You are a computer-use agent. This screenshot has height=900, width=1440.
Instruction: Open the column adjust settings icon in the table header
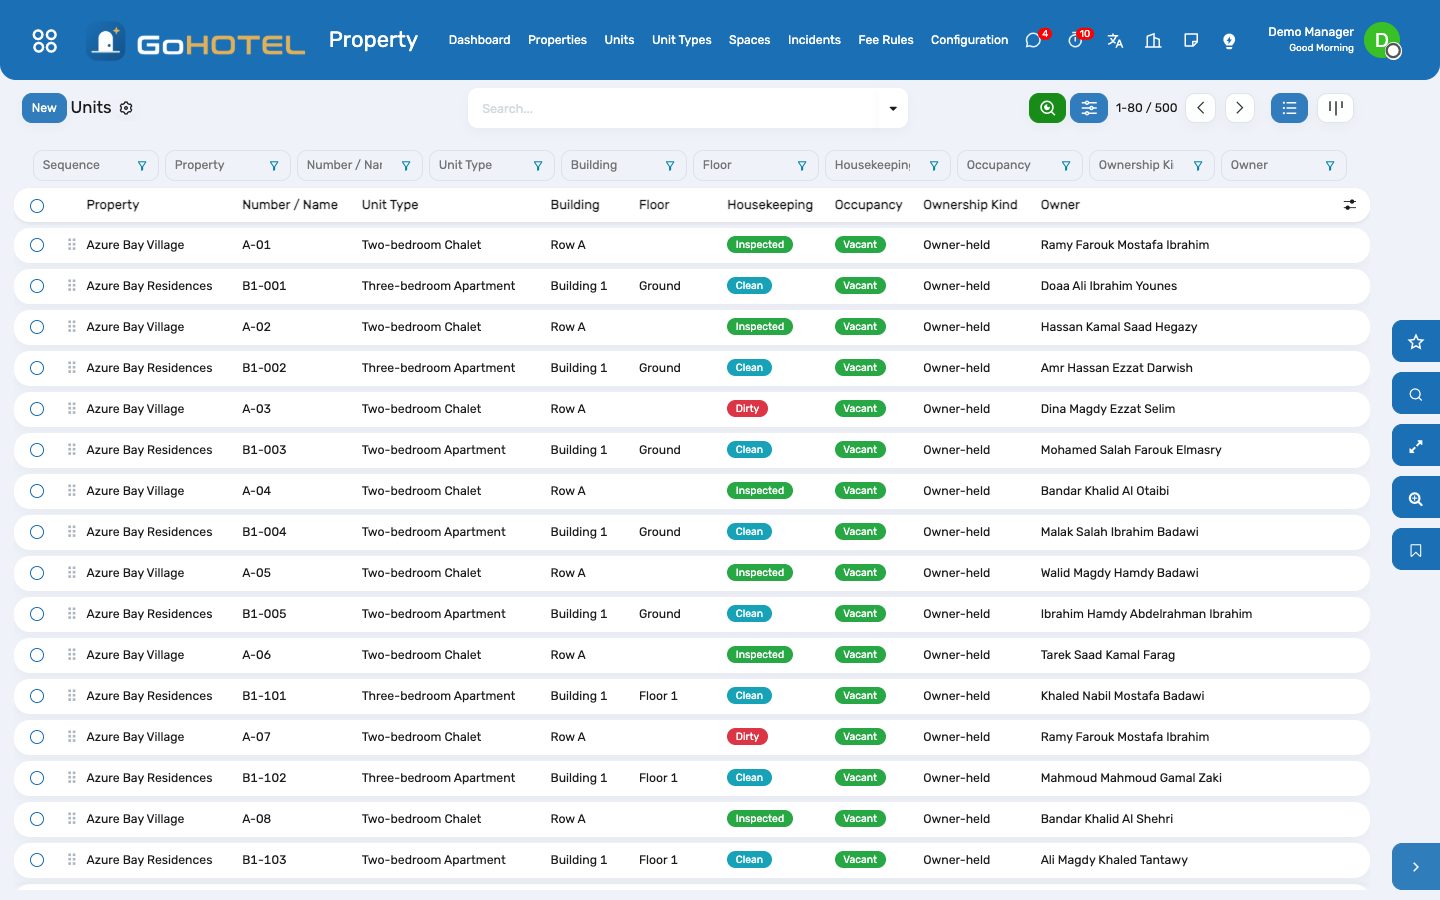click(1350, 205)
